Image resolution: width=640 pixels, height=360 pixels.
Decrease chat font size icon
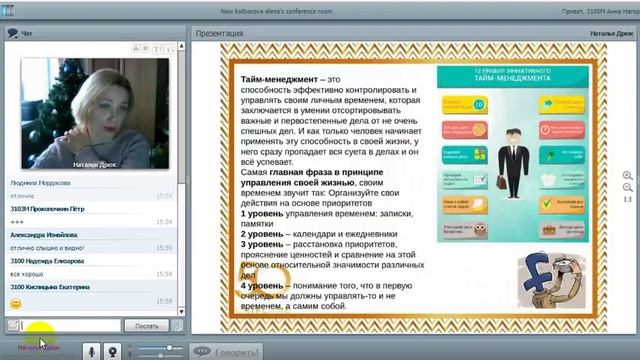(170, 49)
